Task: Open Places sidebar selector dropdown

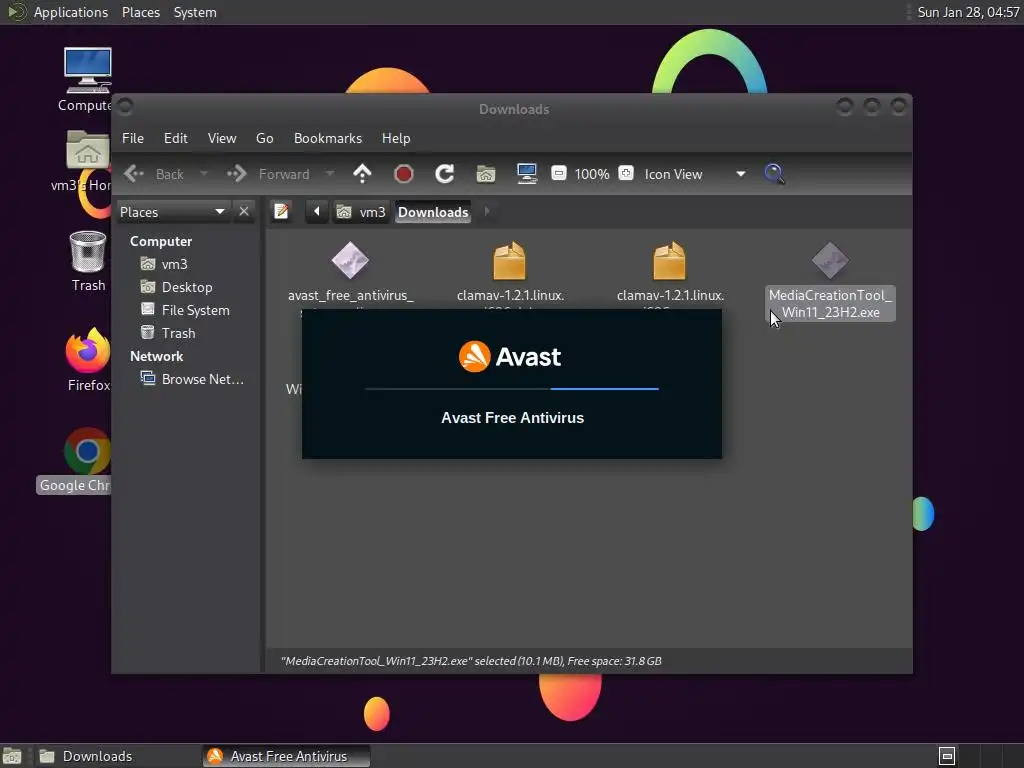Action: point(172,212)
